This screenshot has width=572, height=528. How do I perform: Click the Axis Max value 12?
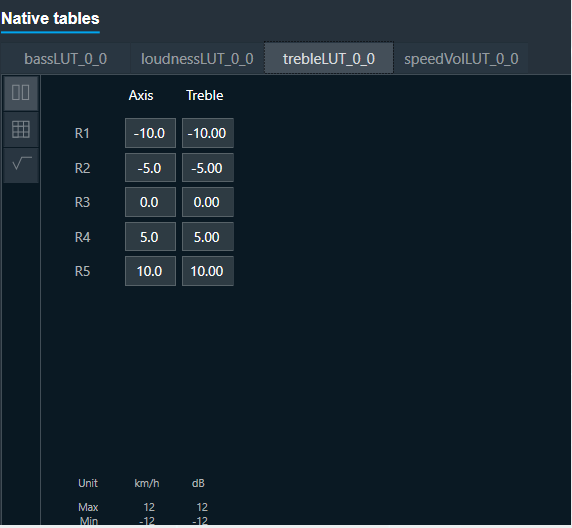[x=149, y=507]
